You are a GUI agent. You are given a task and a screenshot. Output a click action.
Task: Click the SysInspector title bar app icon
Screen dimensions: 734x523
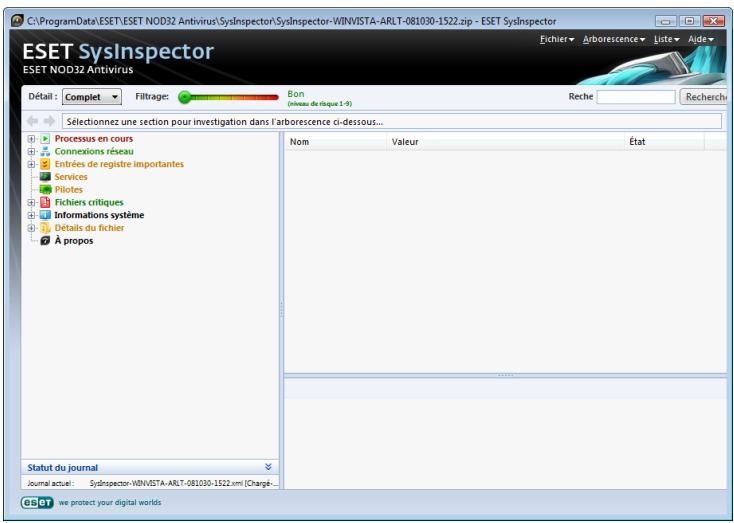[x=18, y=21]
